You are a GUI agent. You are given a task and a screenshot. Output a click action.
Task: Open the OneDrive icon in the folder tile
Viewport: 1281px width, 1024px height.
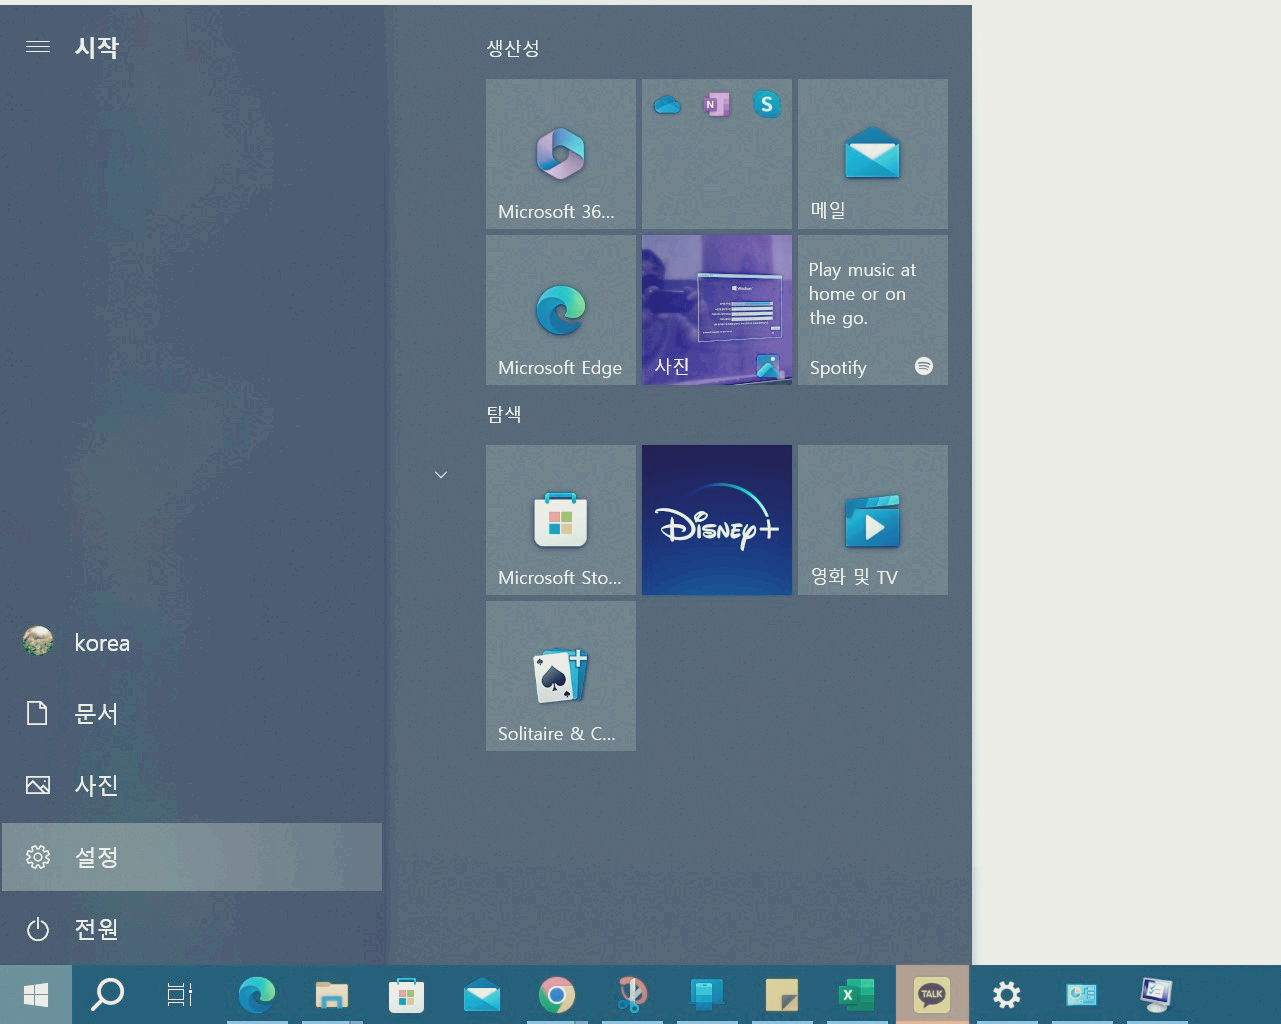point(667,104)
